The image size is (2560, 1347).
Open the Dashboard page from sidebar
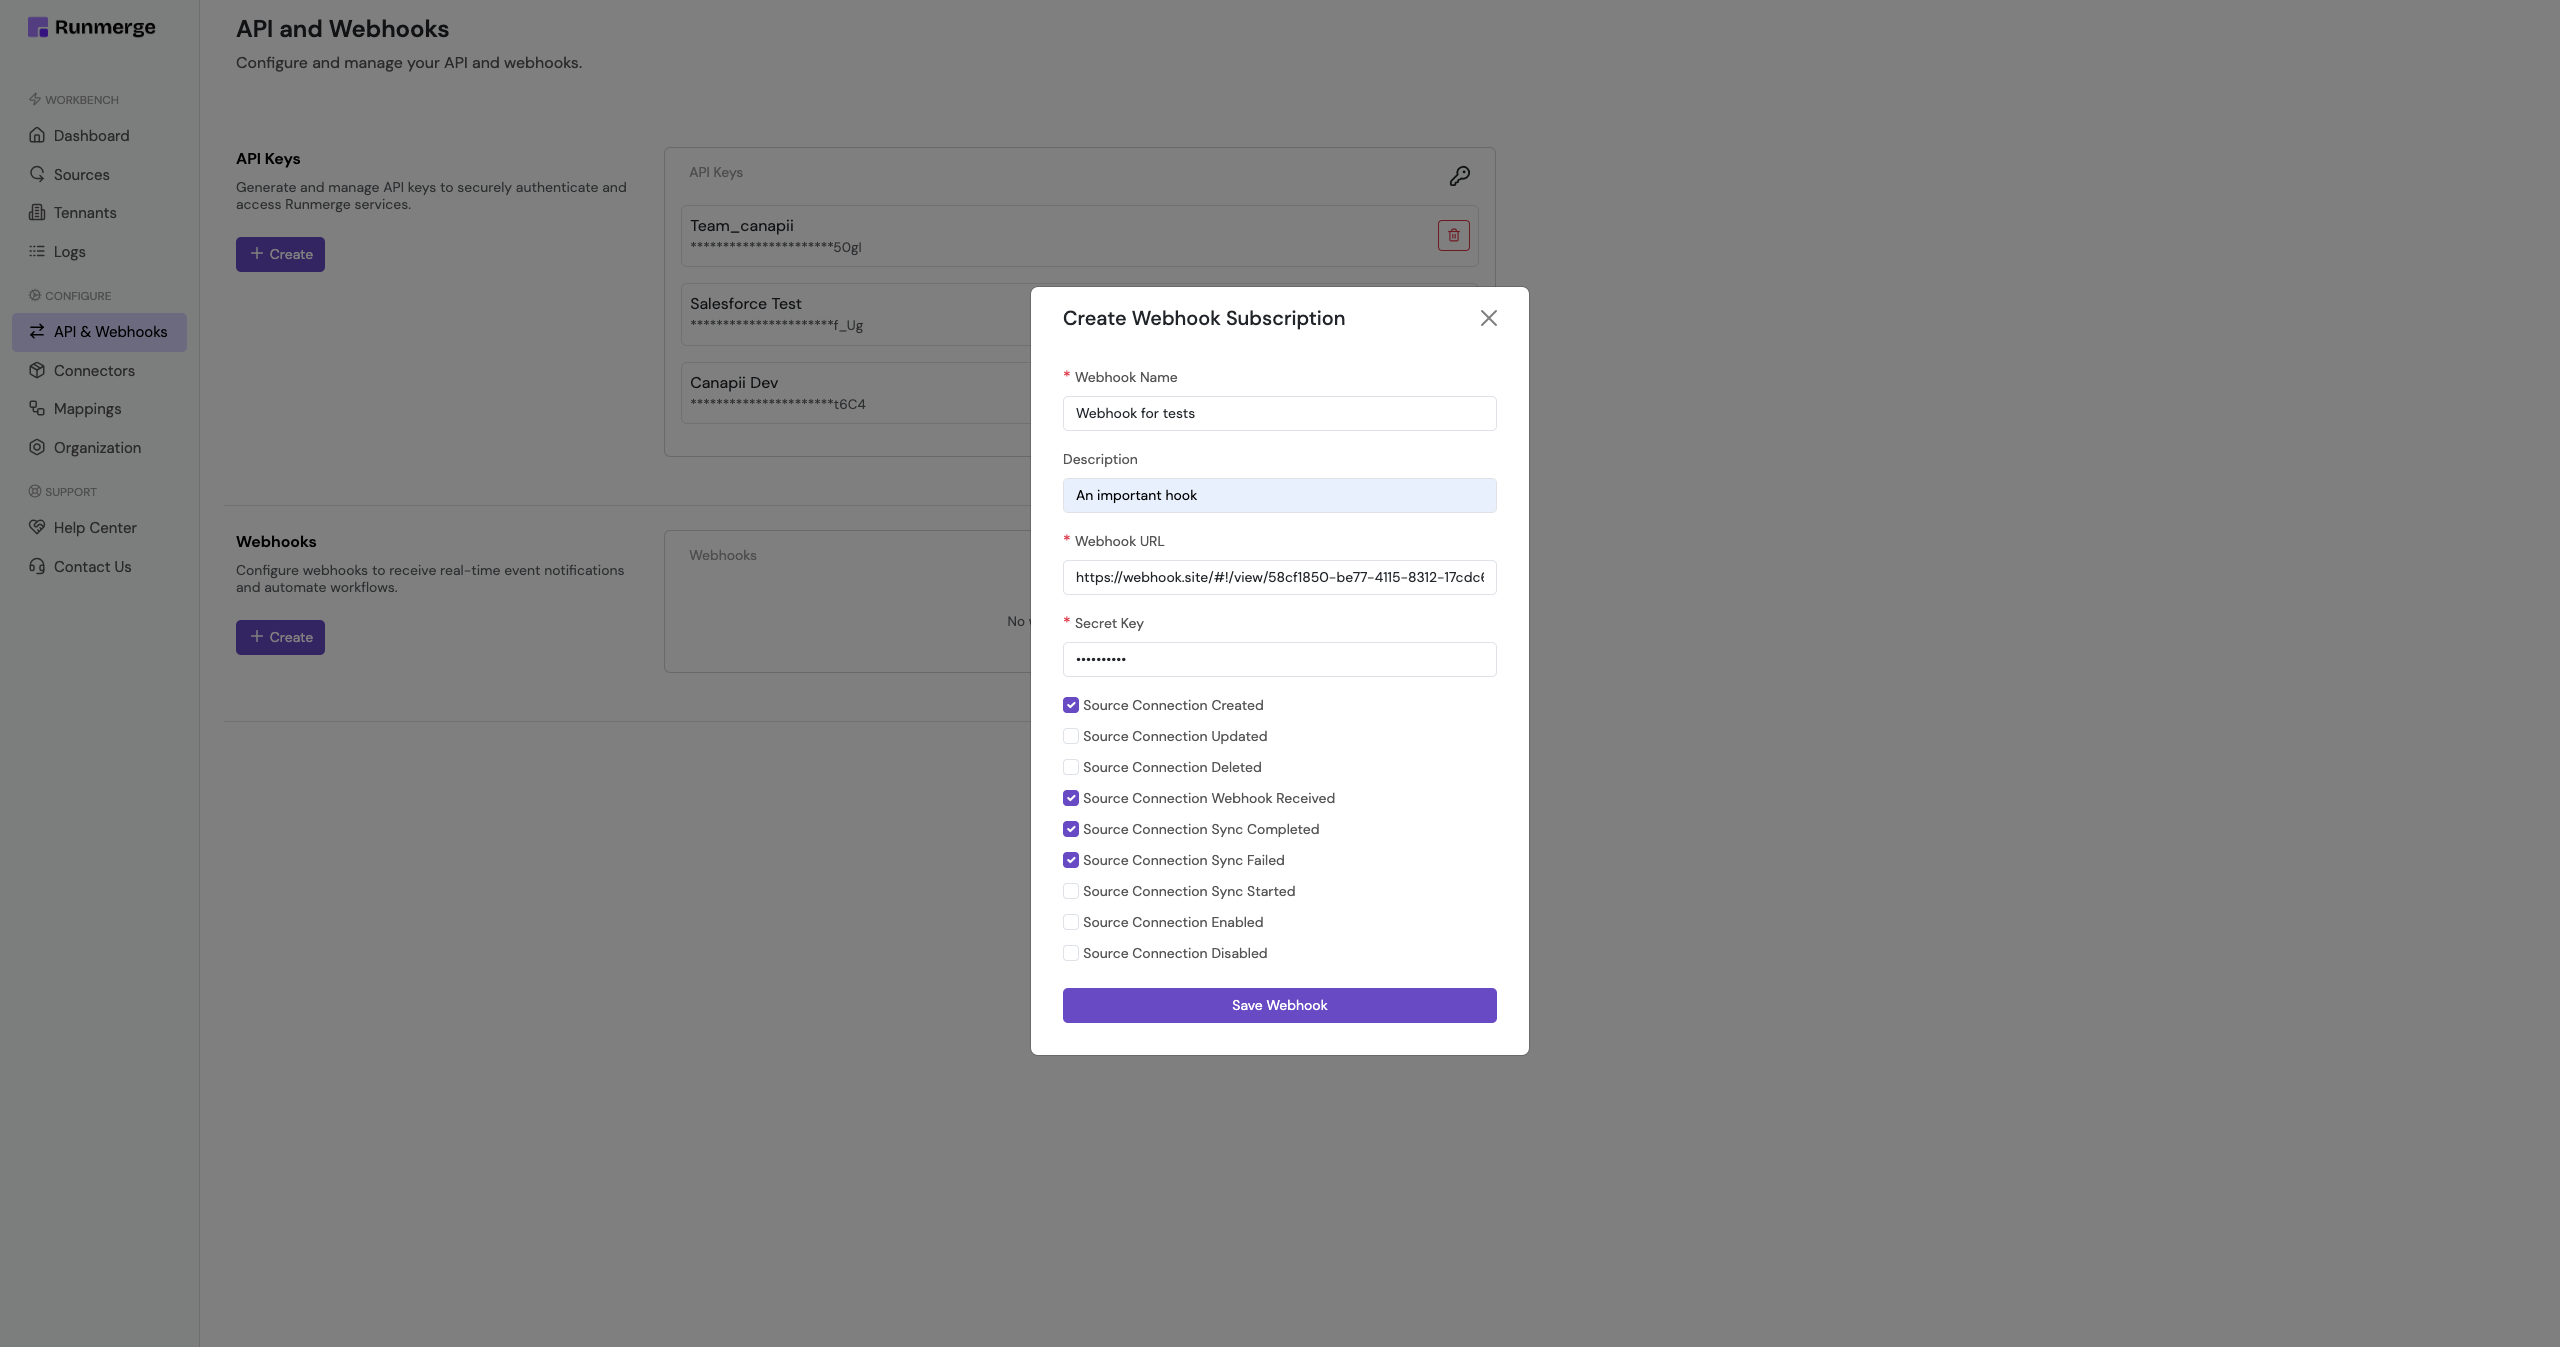point(91,135)
